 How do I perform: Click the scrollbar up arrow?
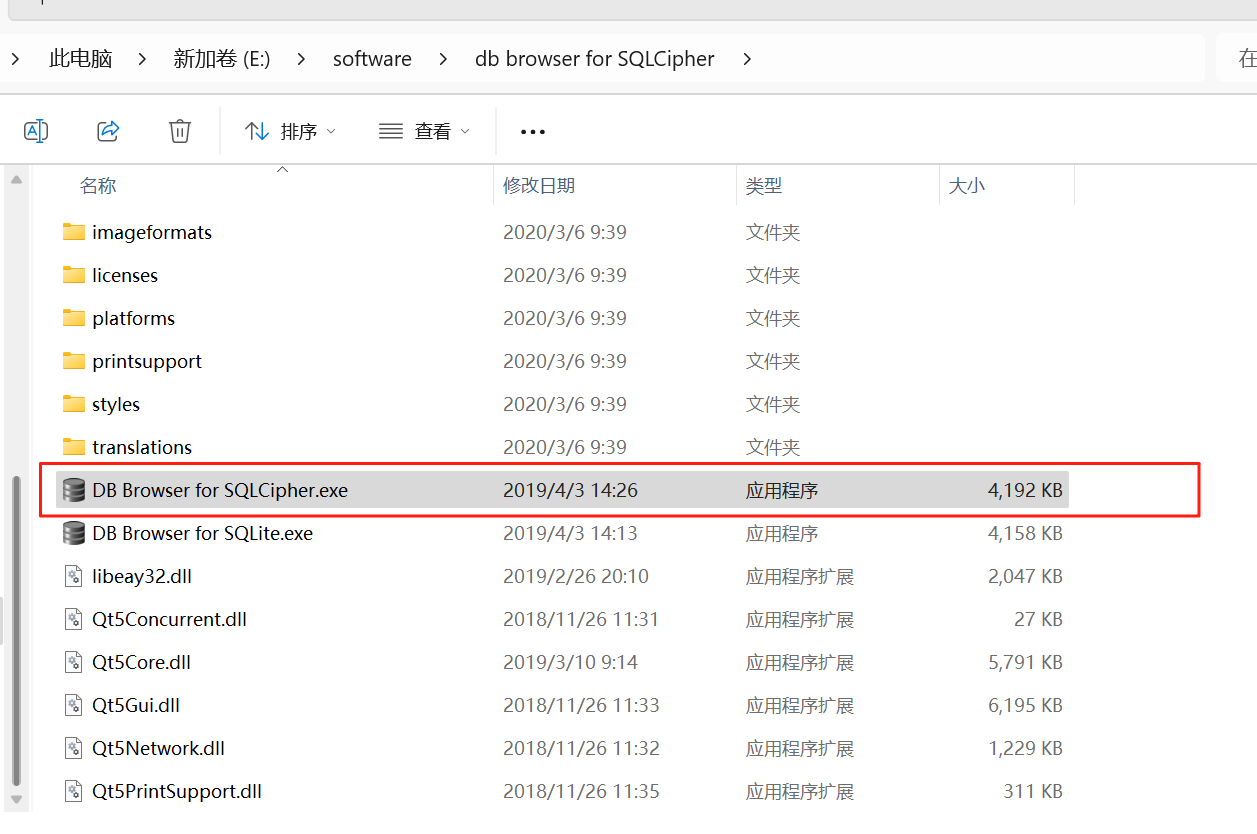coord(16,180)
